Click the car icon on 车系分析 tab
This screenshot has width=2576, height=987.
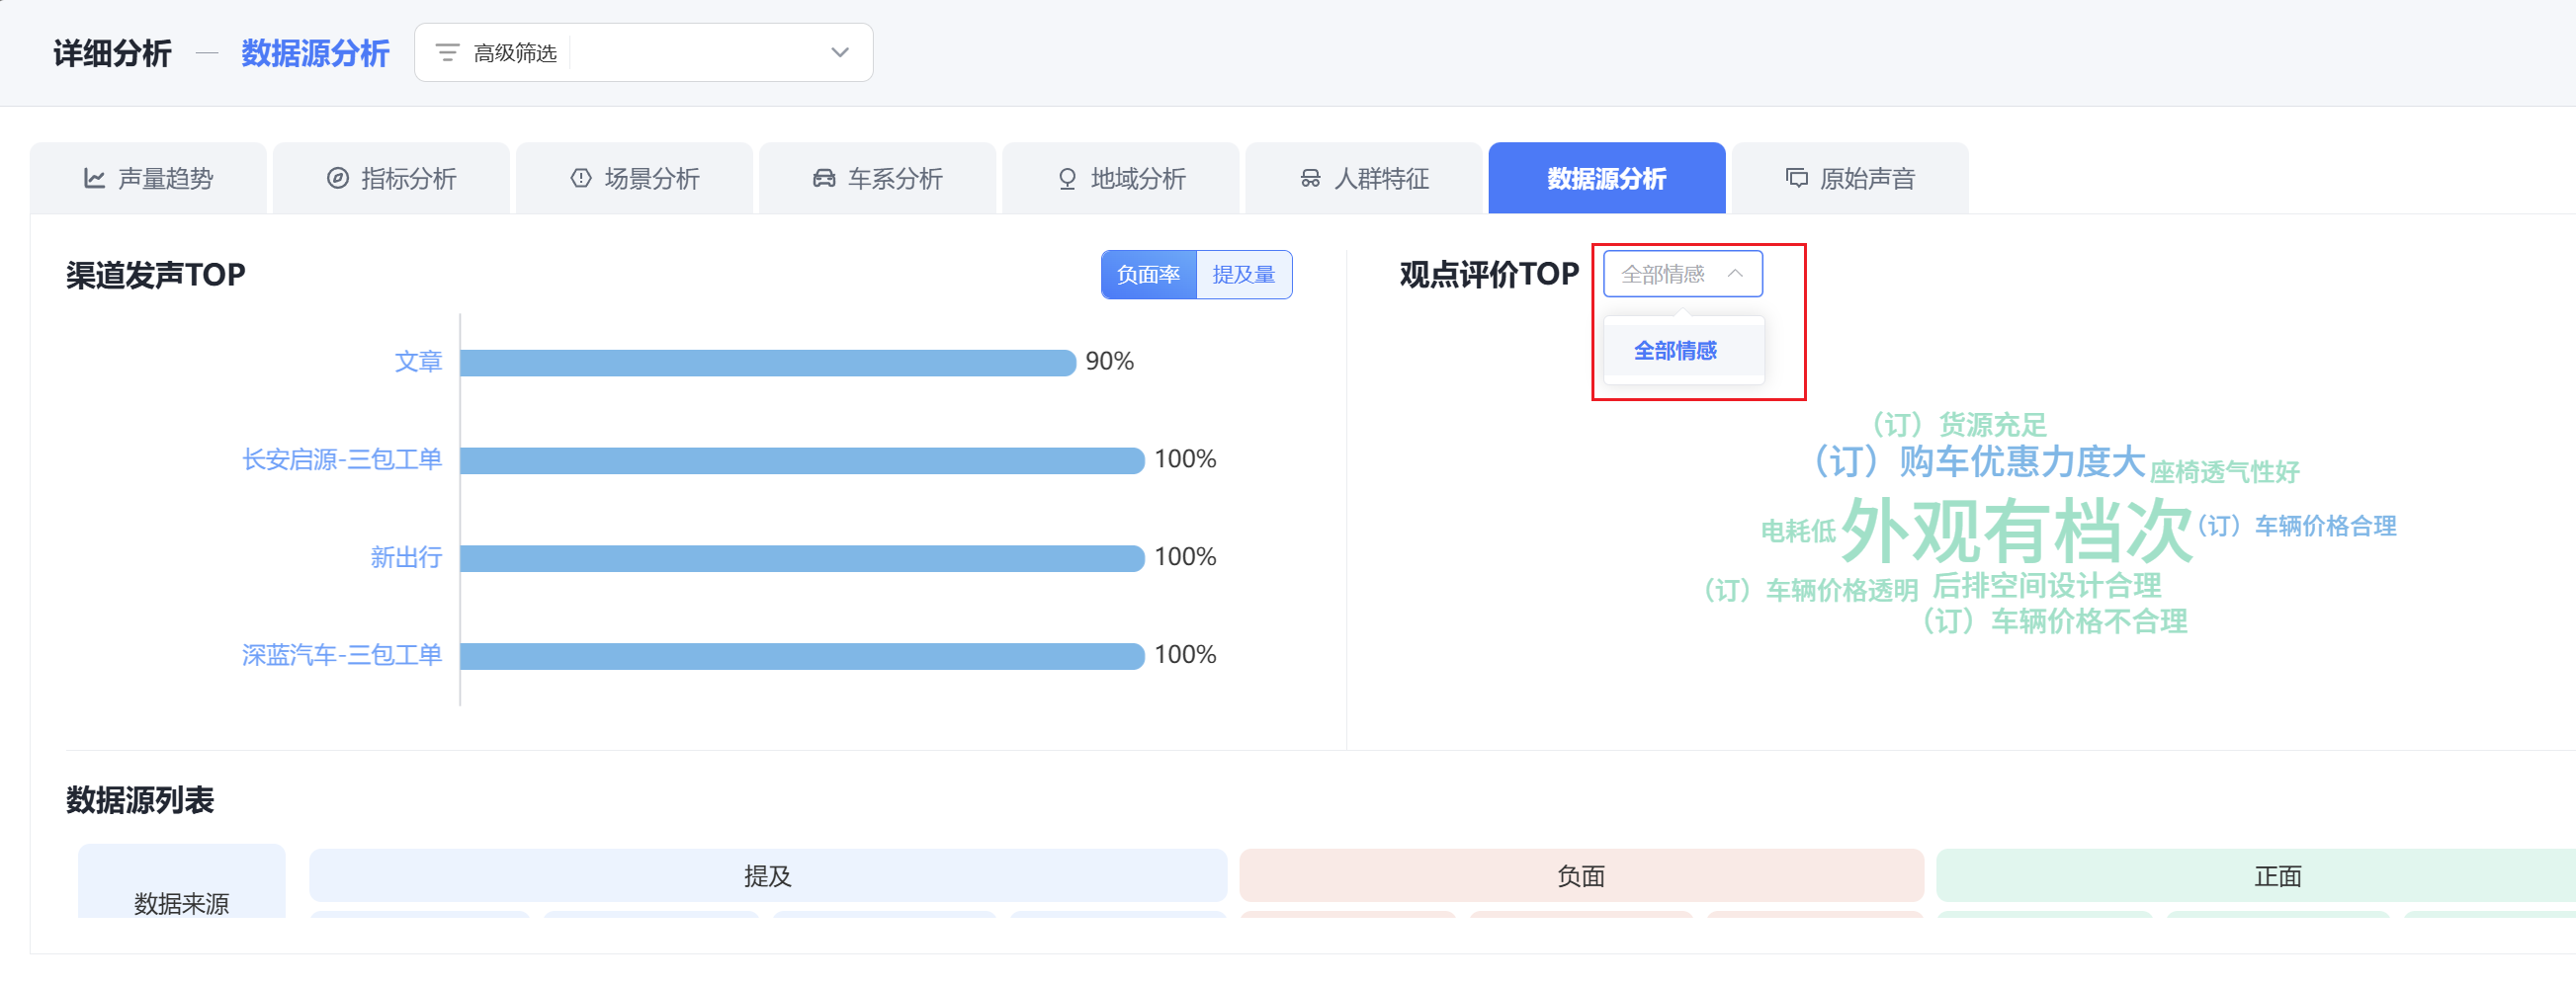pyautogui.click(x=824, y=179)
